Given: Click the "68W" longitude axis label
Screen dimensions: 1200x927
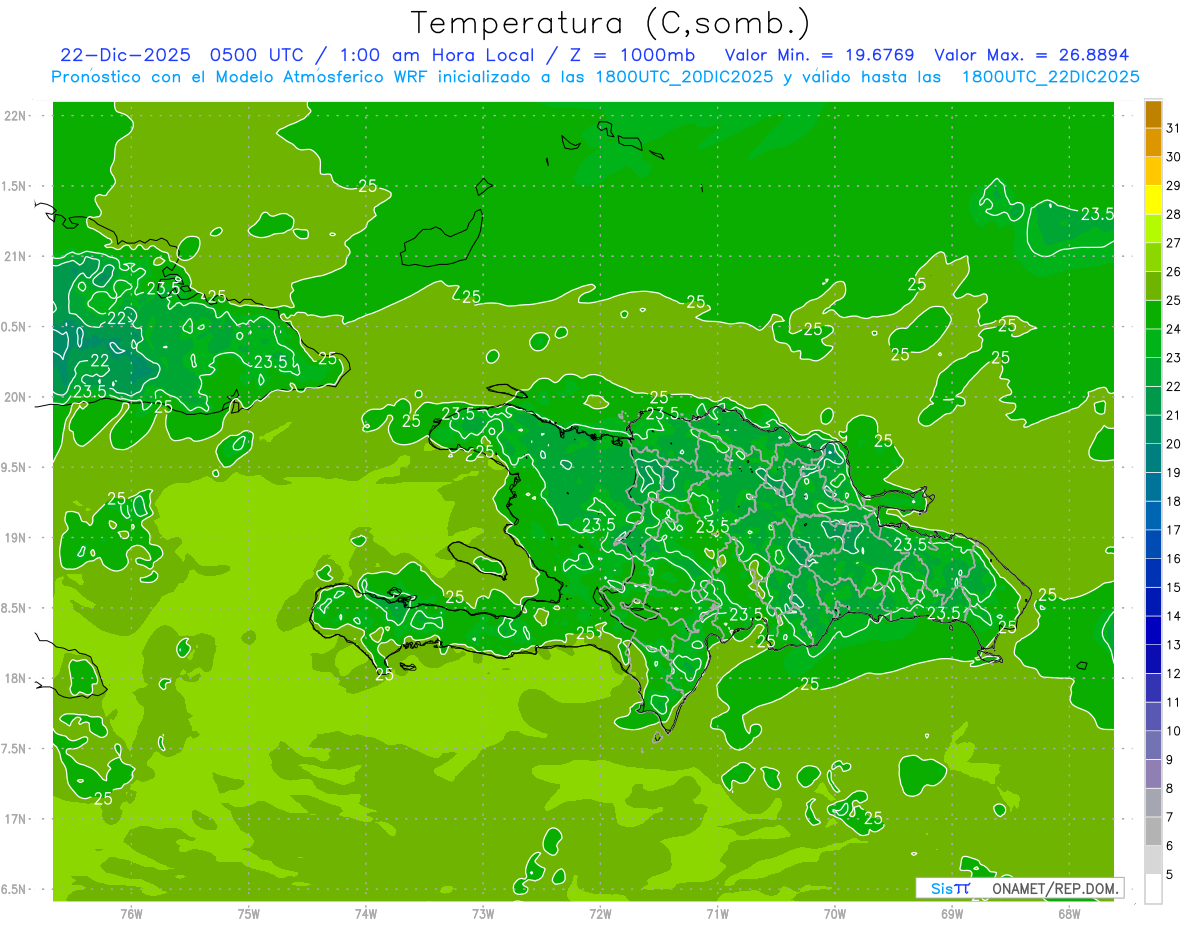Looking at the screenshot, I should (x=1068, y=913).
